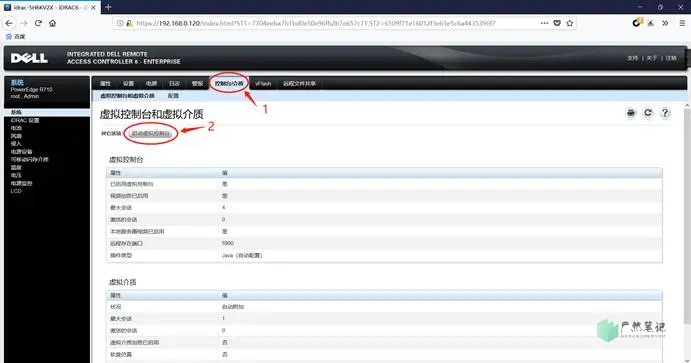
Task: Open a new browser tab with plus button
Action: [x=108, y=7]
